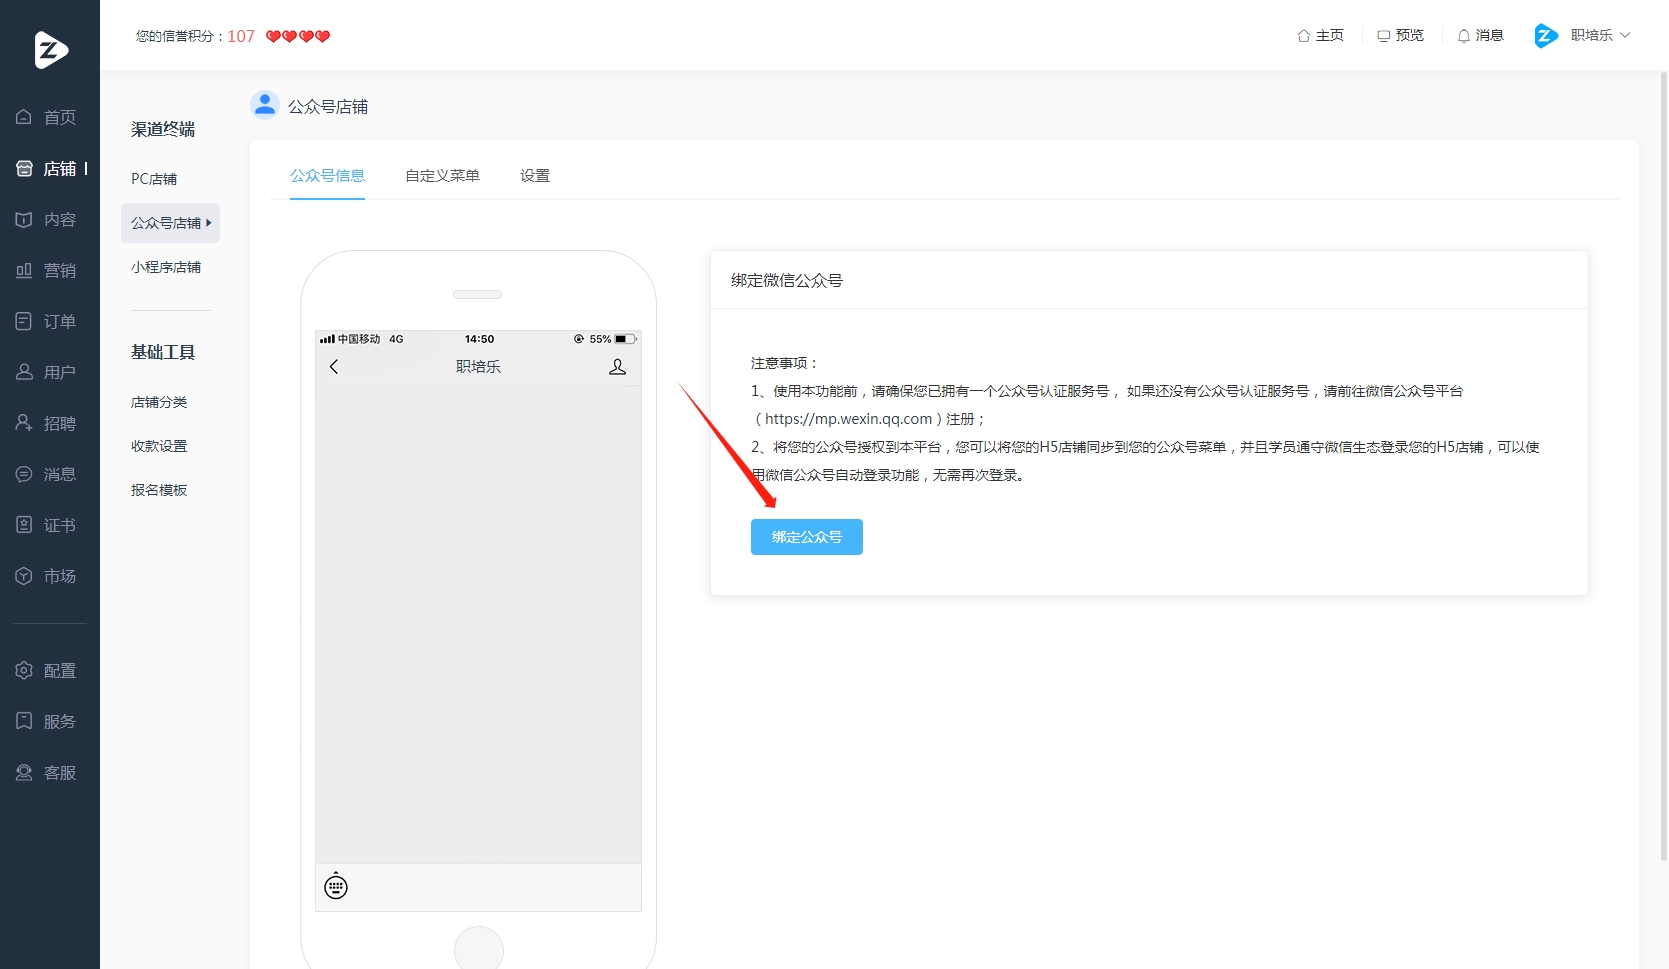Switch to the 公众号信息 tab
Viewport: 1669px width, 969px height.
click(327, 175)
